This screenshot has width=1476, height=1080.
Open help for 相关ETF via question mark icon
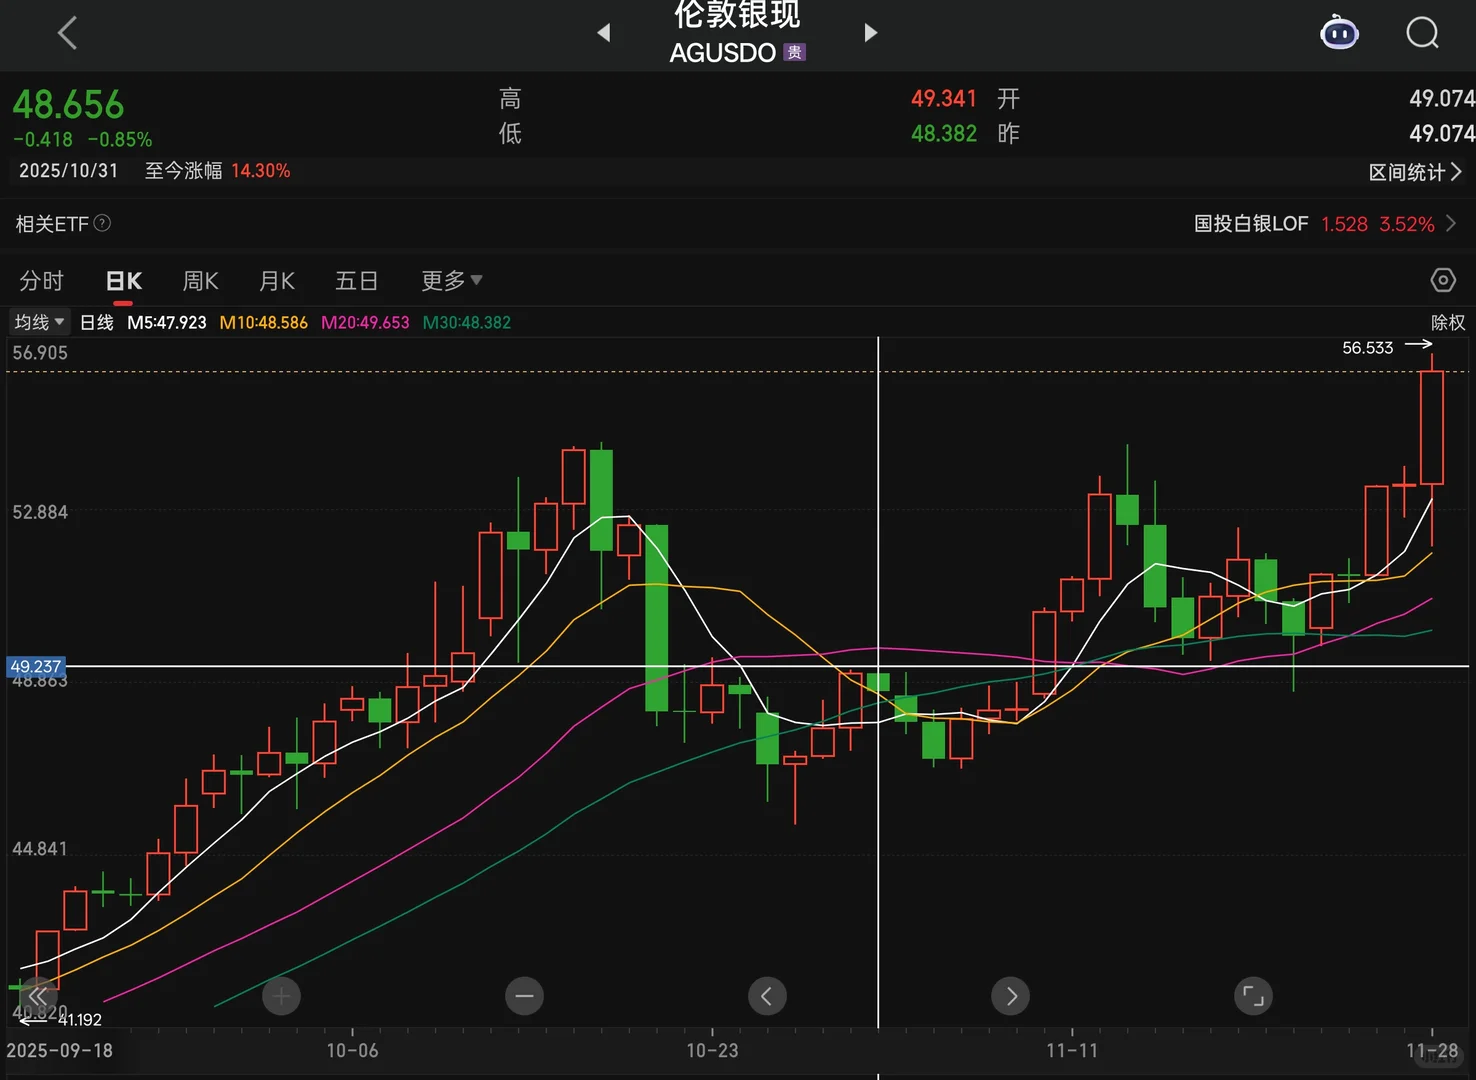point(103,223)
